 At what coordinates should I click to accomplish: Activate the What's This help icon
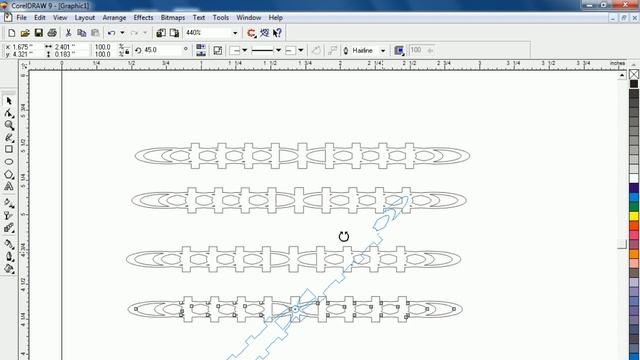(278, 33)
